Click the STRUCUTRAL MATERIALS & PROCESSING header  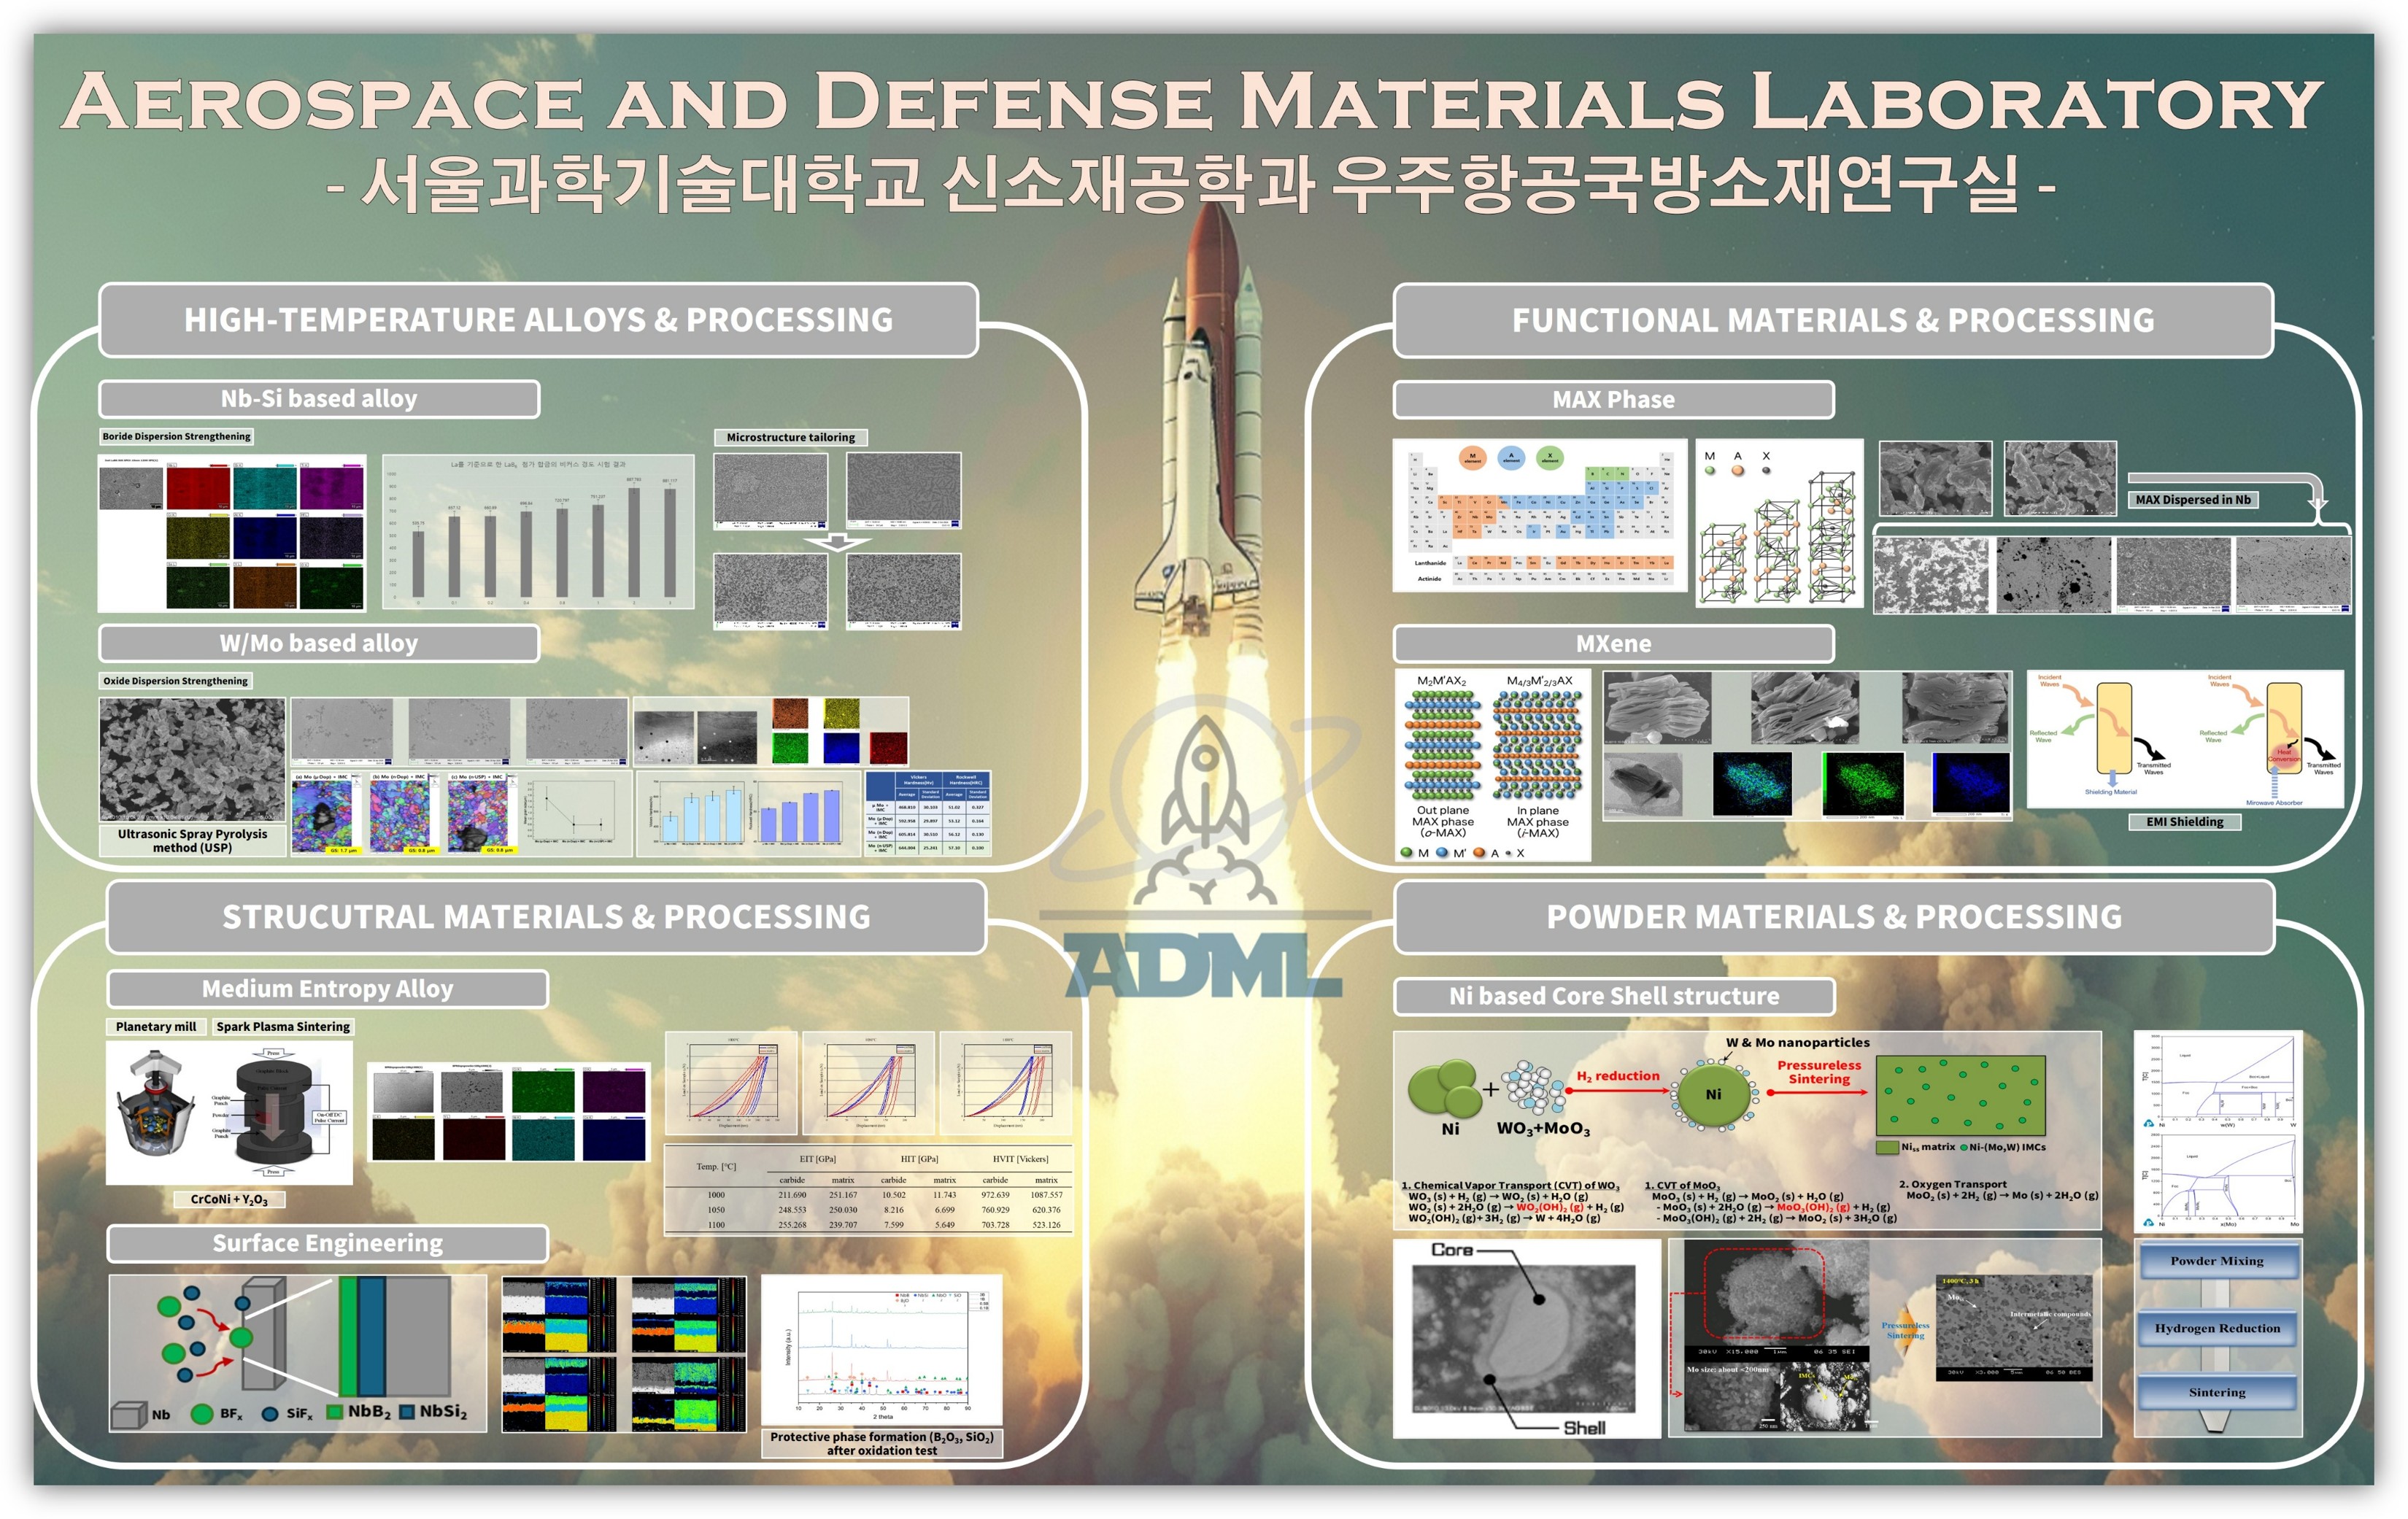546,917
